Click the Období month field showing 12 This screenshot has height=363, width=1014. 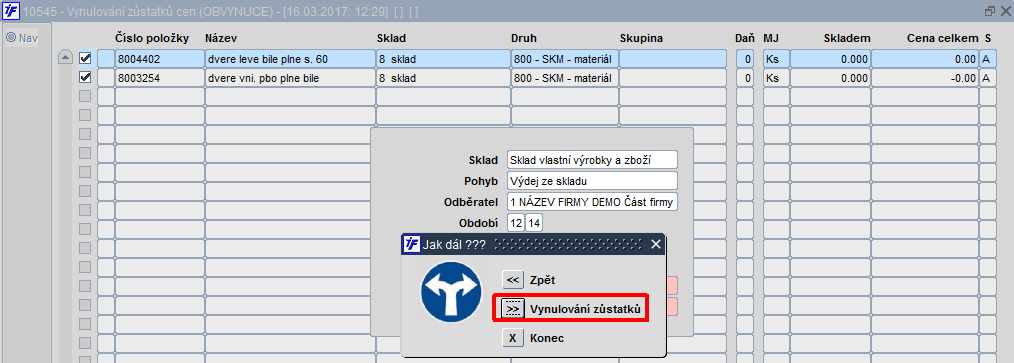(515, 223)
